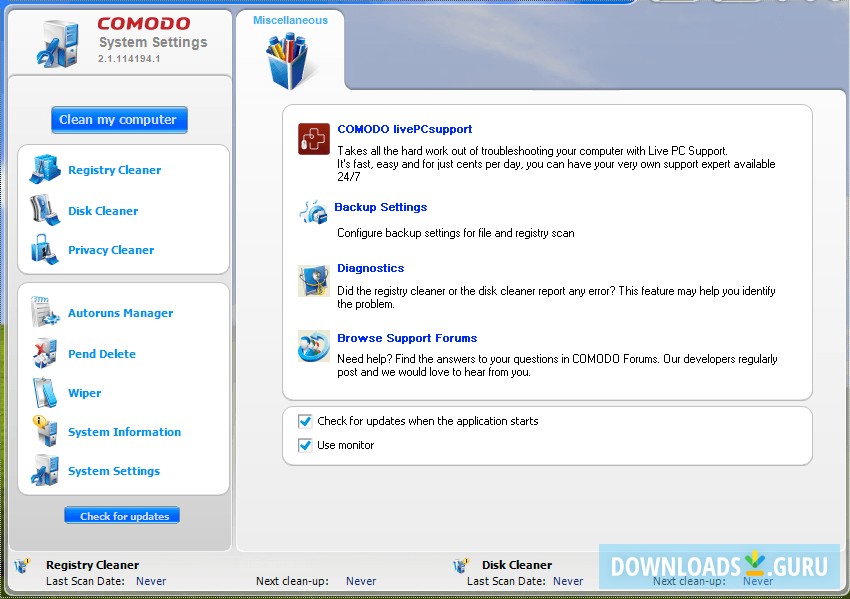Click the System Settings sidebar icon

pyautogui.click(x=44, y=470)
